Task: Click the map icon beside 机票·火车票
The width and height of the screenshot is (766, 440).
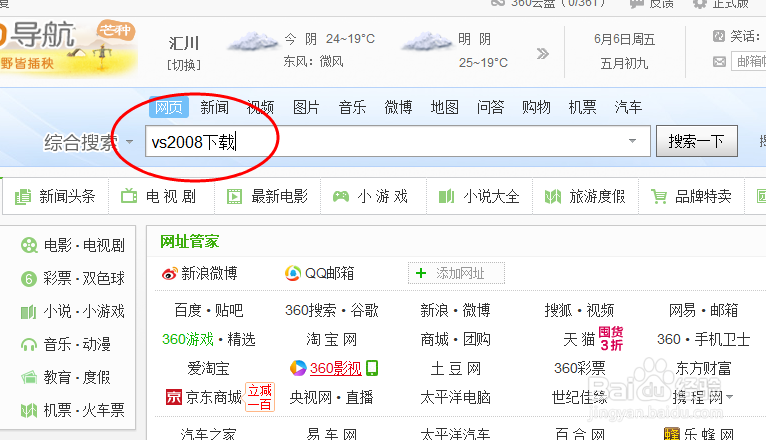Action: click(x=29, y=411)
